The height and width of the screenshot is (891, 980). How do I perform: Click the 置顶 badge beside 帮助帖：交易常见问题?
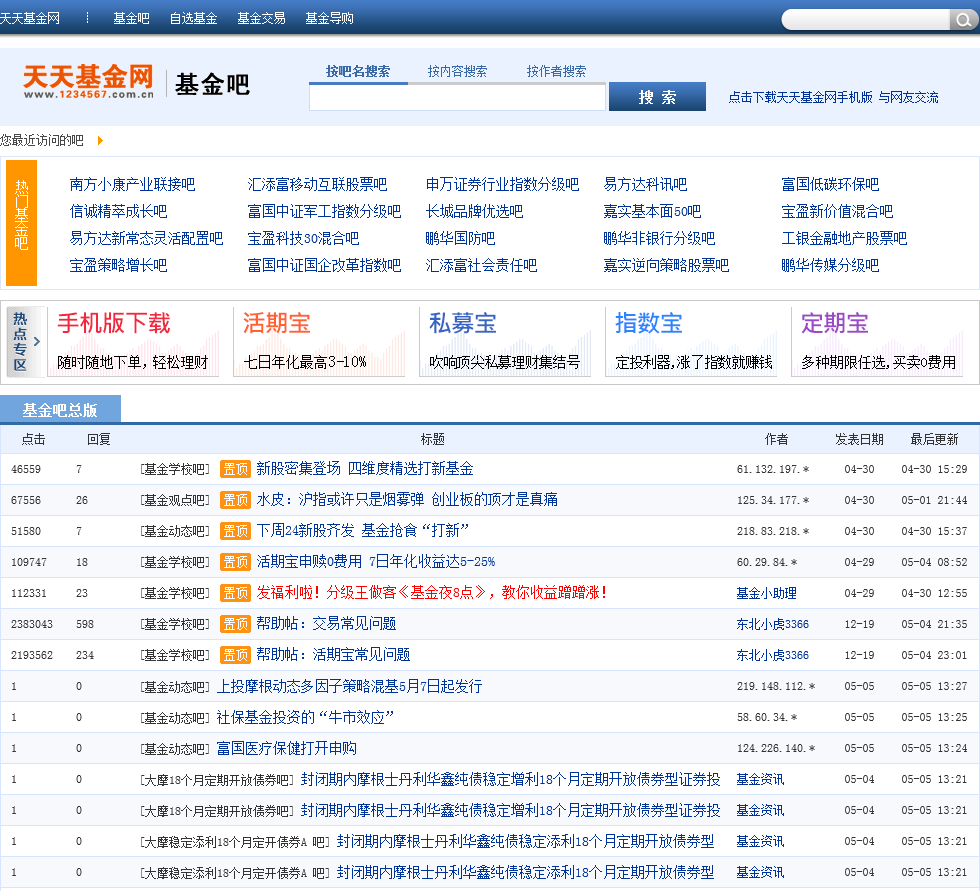pos(235,624)
